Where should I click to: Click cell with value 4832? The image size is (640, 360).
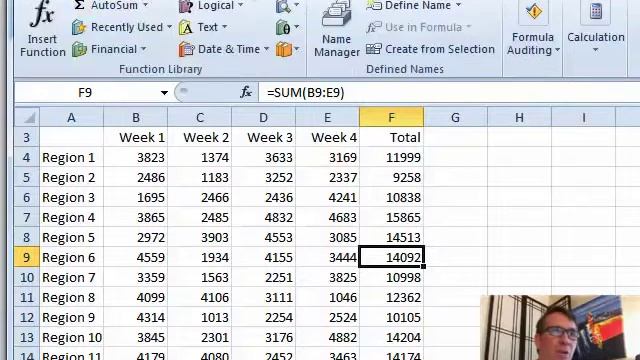click(264, 218)
